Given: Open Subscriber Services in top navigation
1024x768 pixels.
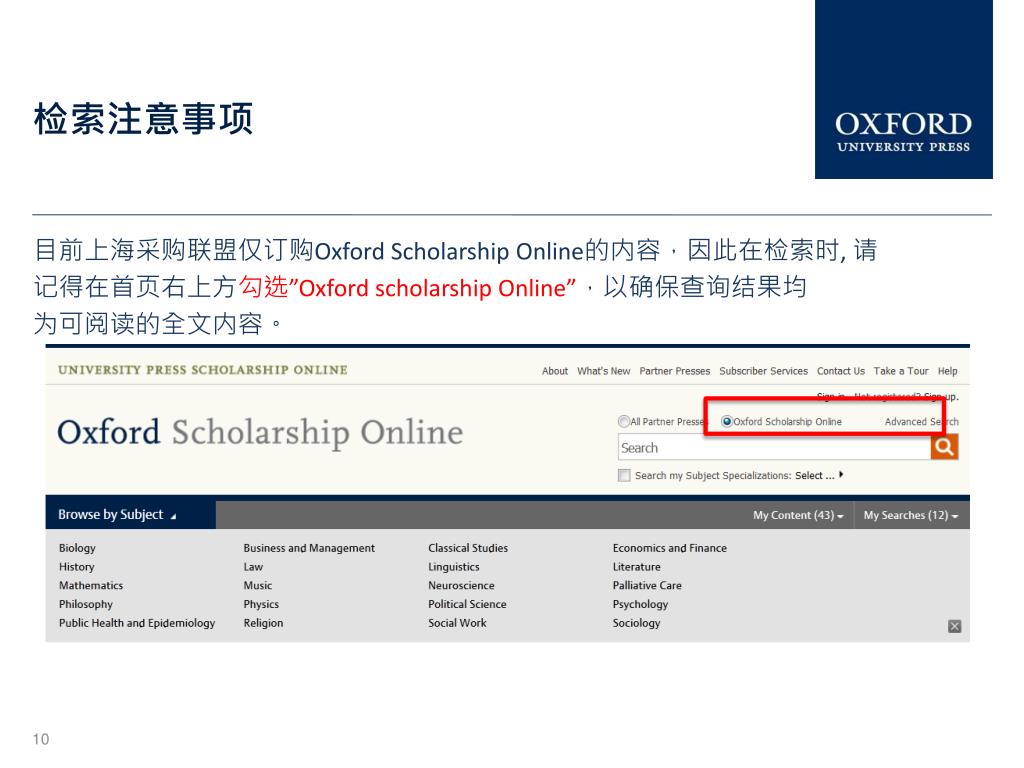Looking at the screenshot, I should click(x=763, y=371).
